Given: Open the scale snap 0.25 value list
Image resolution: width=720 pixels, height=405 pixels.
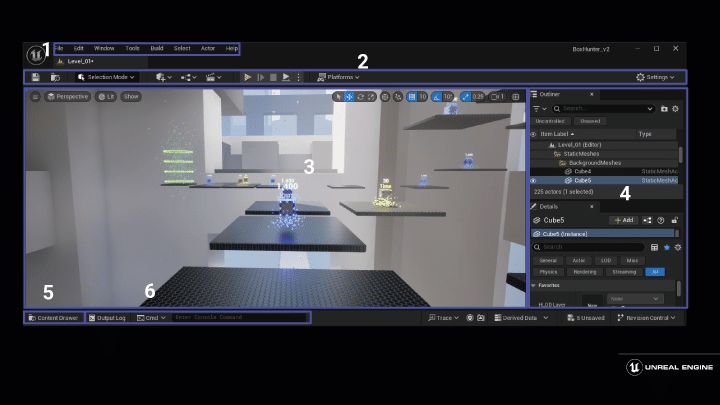Looking at the screenshot, I should [x=478, y=96].
